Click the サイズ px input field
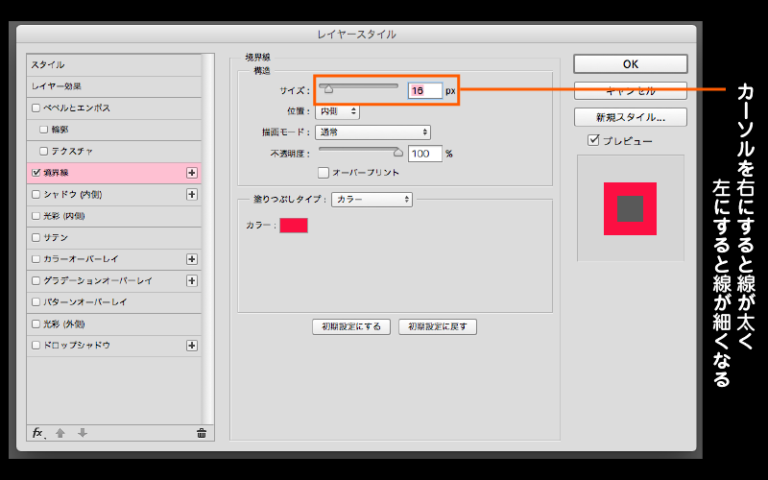The image size is (768, 480). pyautogui.click(x=424, y=90)
